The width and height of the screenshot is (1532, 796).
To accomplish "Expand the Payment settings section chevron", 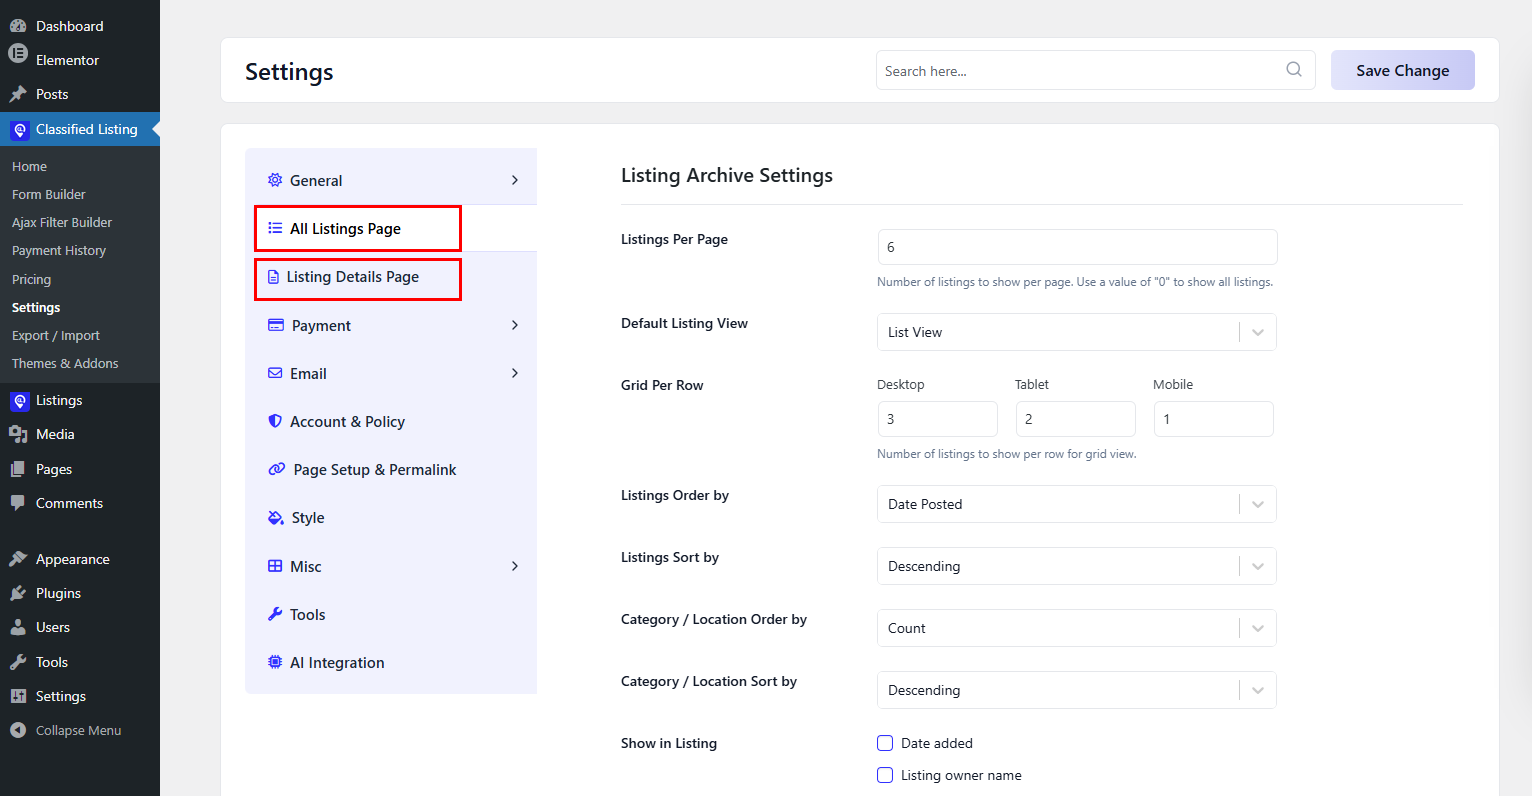I will tap(515, 325).
